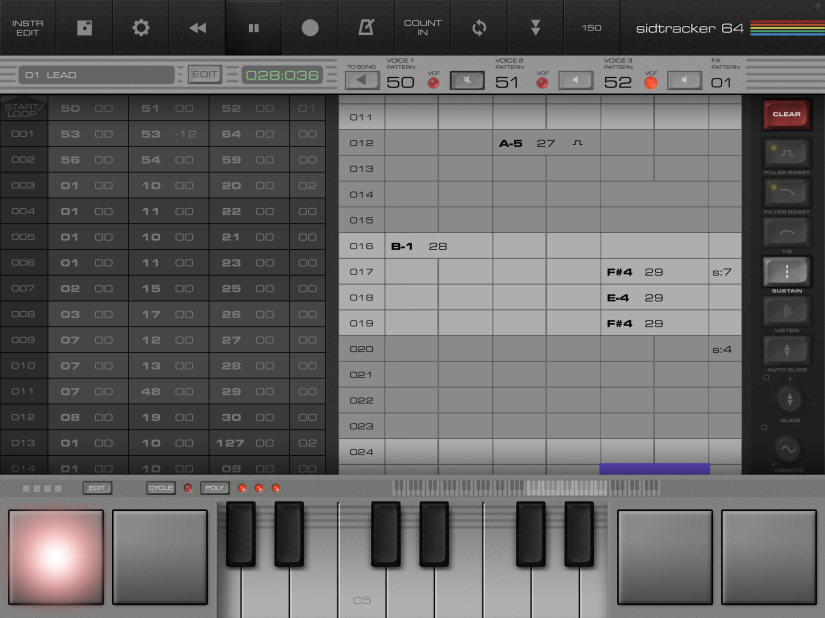Open help via the question mark
This screenshot has height=618, width=825.
(x=818, y=5)
